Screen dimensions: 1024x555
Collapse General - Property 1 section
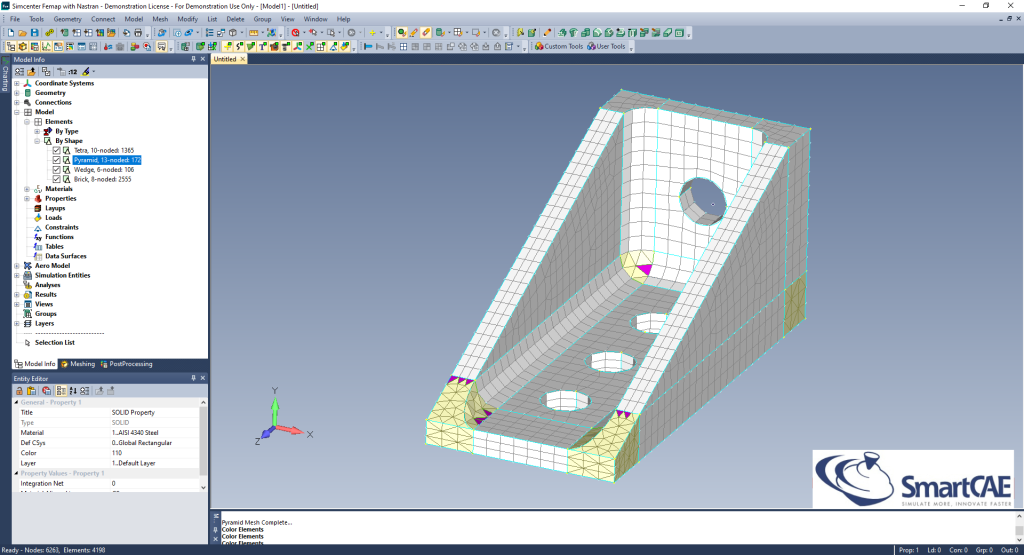(17, 402)
